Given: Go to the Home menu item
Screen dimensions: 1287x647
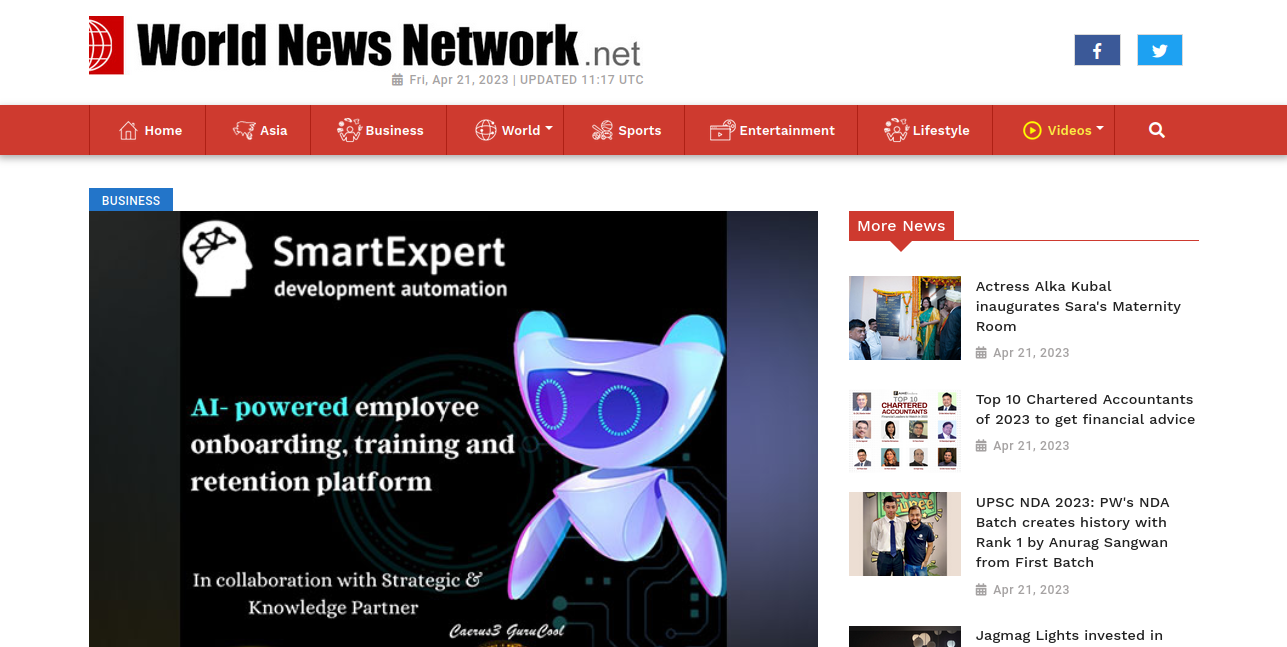Looking at the screenshot, I should coord(150,130).
